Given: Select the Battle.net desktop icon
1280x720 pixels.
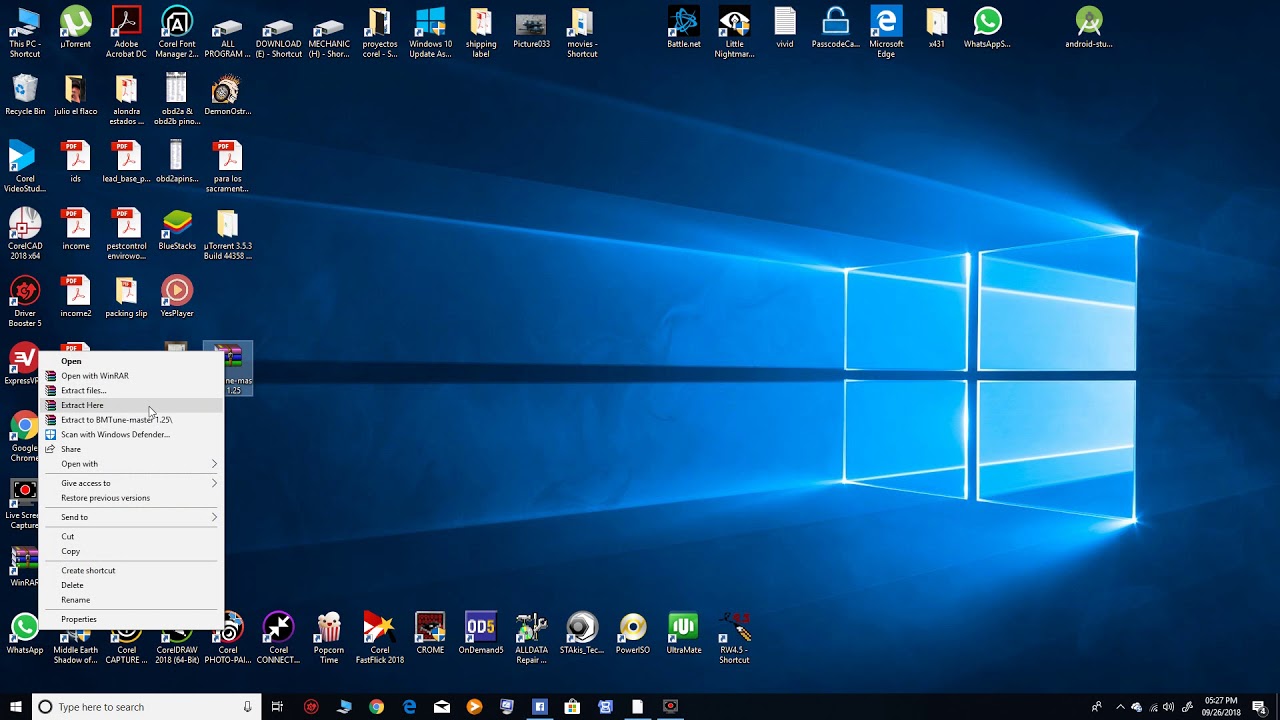Looking at the screenshot, I should [x=684, y=29].
